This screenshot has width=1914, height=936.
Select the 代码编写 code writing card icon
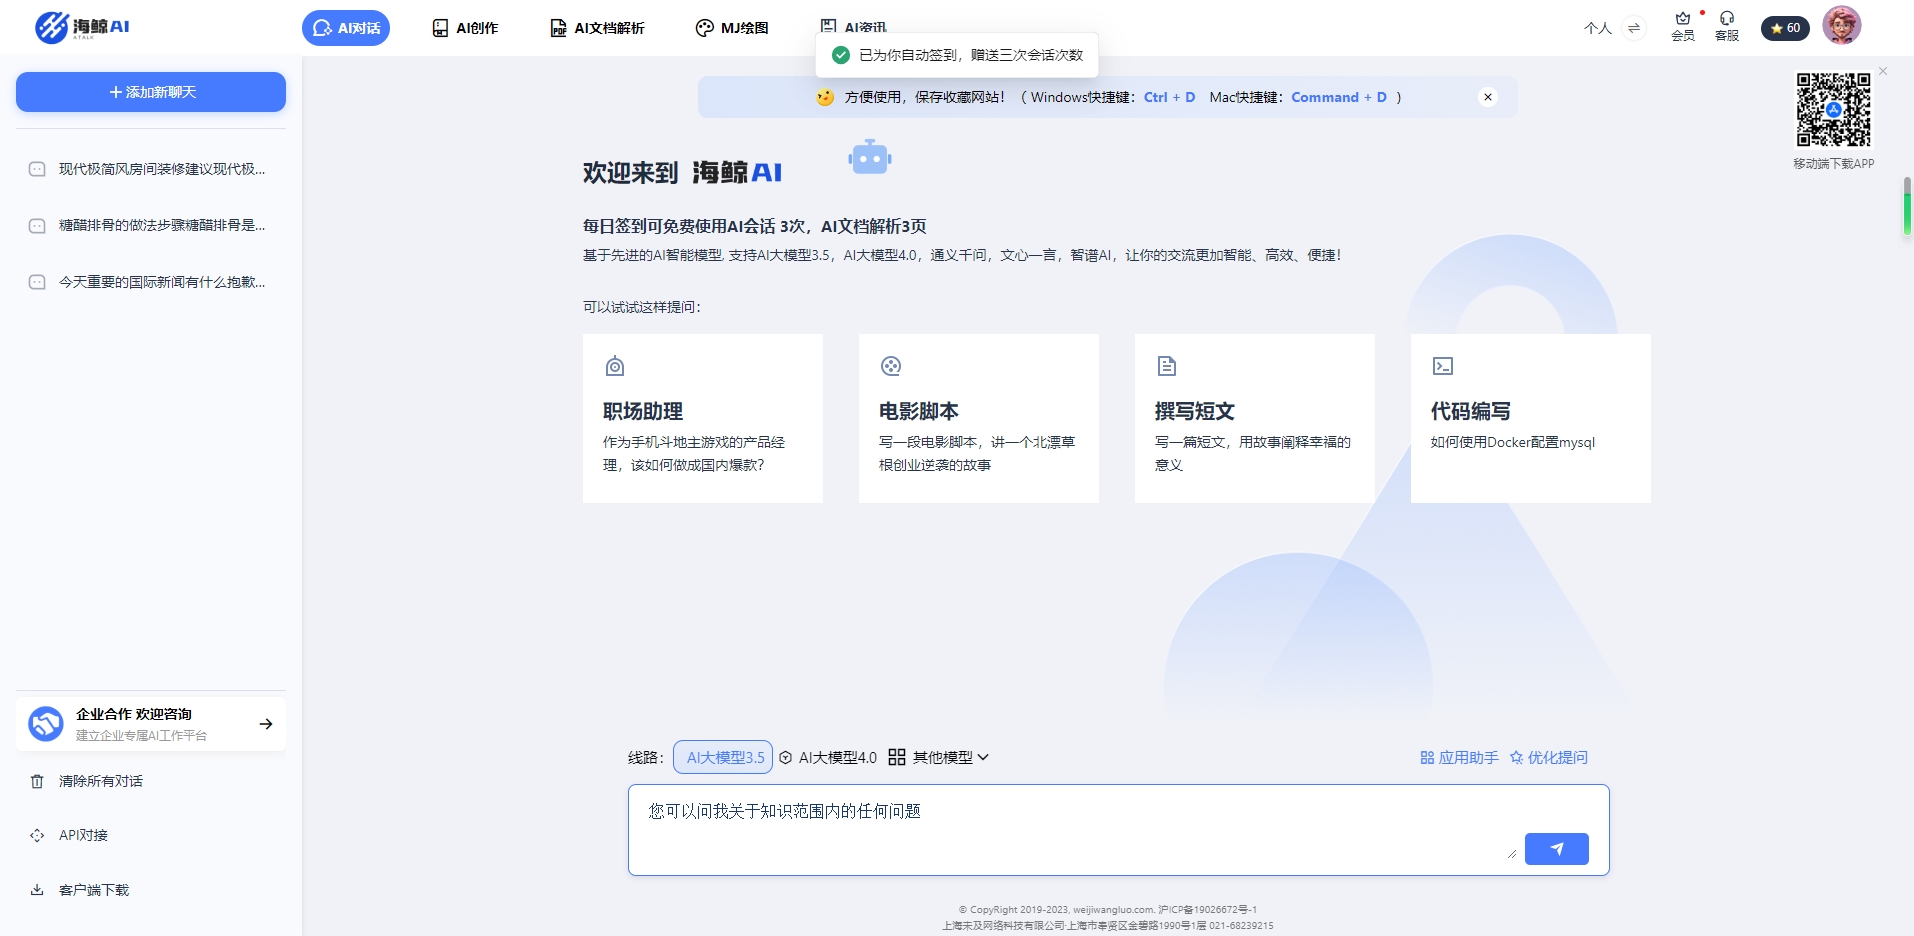click(1442, 366)
